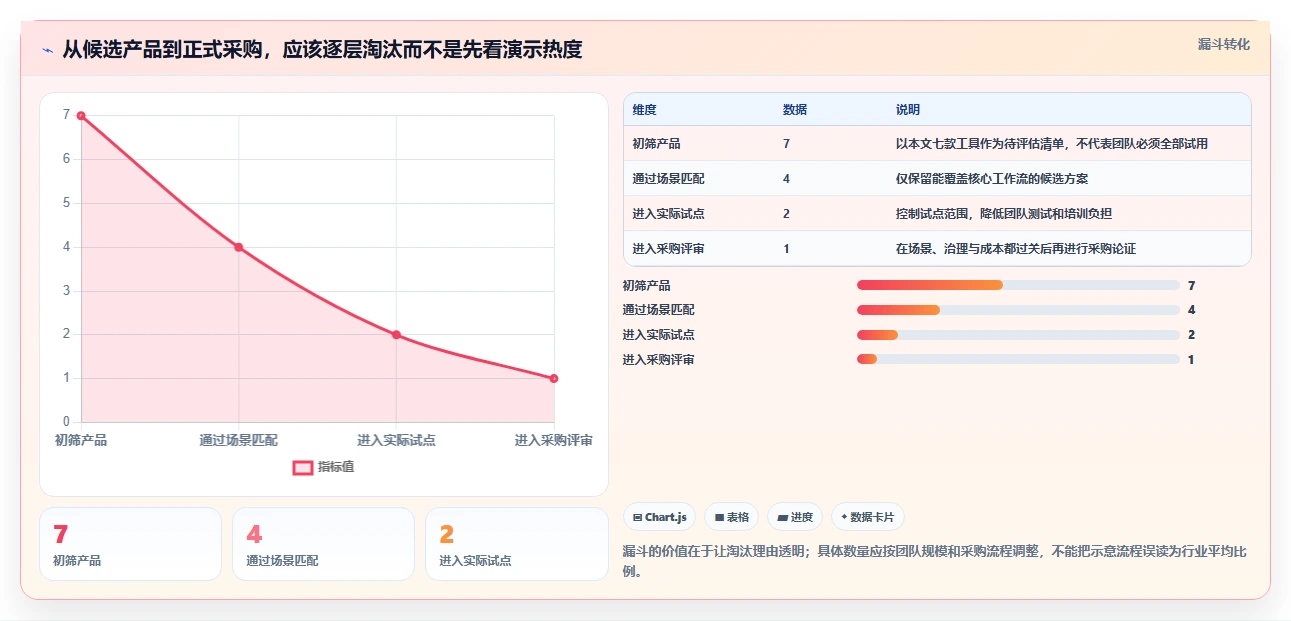Click the x-axis label 初筛产品 on chart
This screenshot has width=1291, height=621.
(x=81, y=440)
